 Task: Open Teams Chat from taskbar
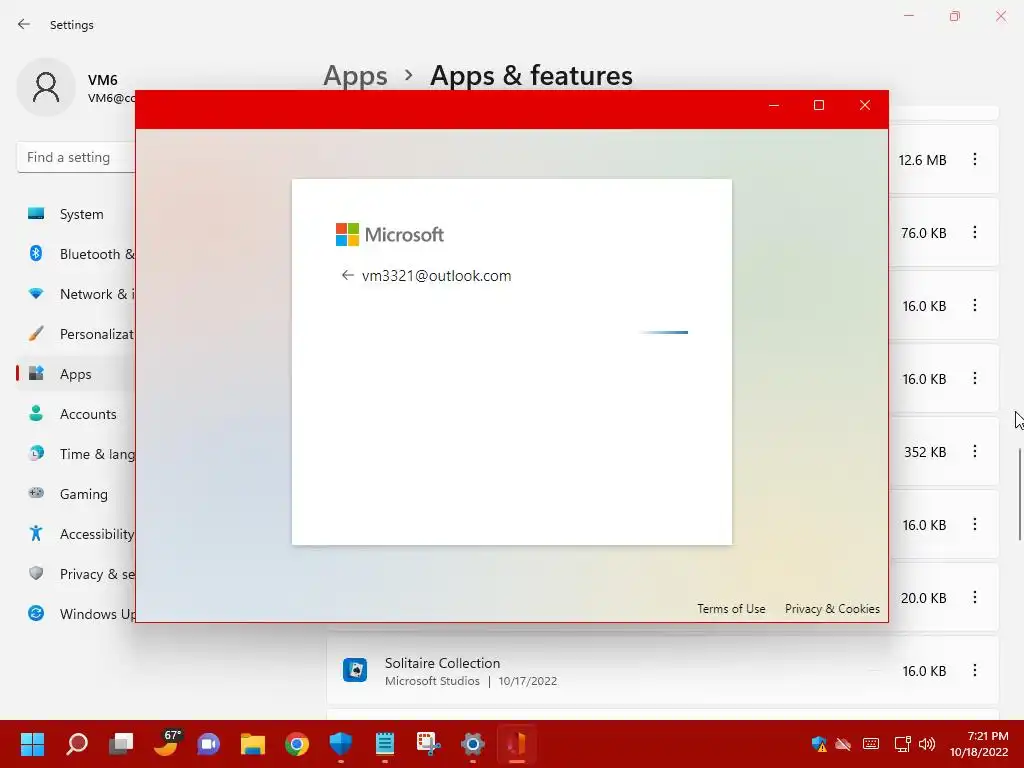tap(209, 744)
